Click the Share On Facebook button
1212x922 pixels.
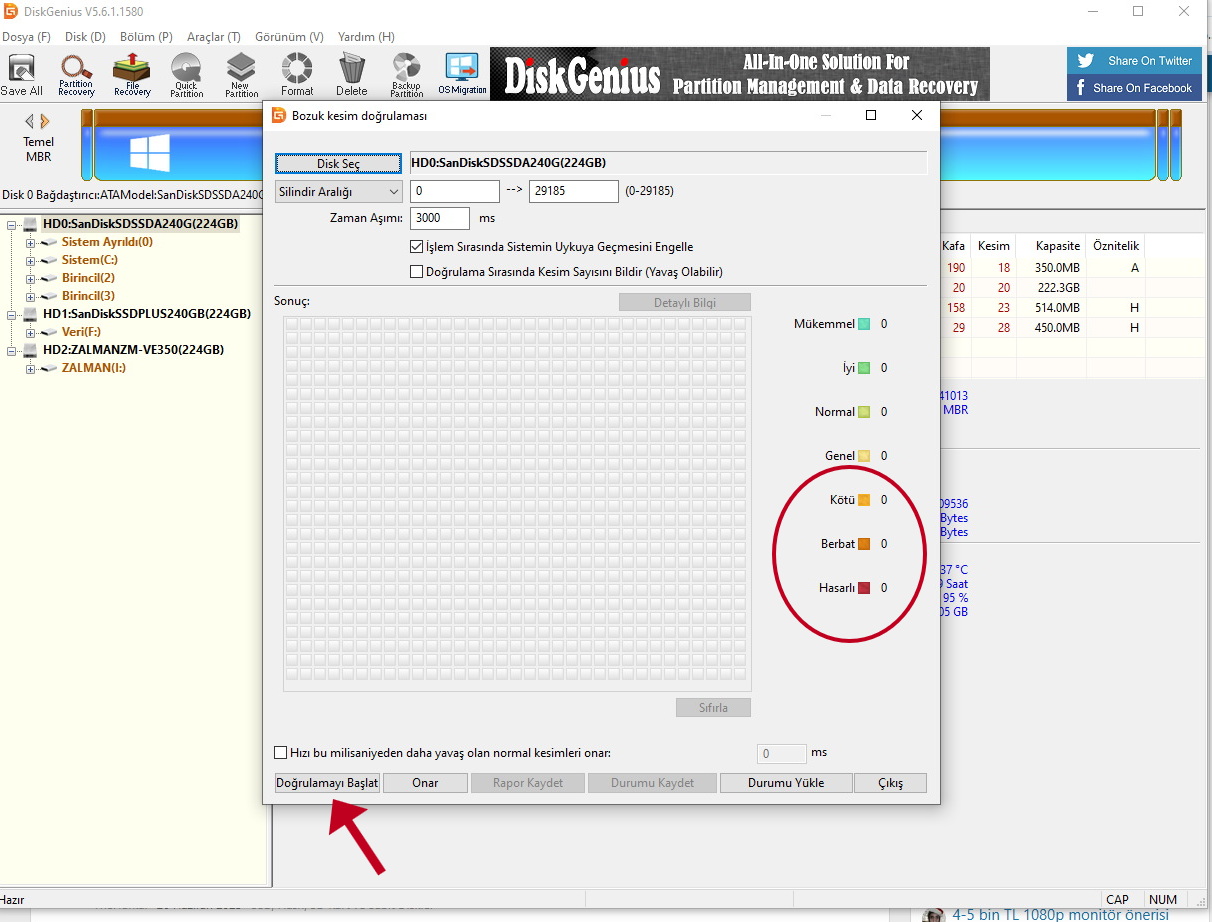(1134, 88)
